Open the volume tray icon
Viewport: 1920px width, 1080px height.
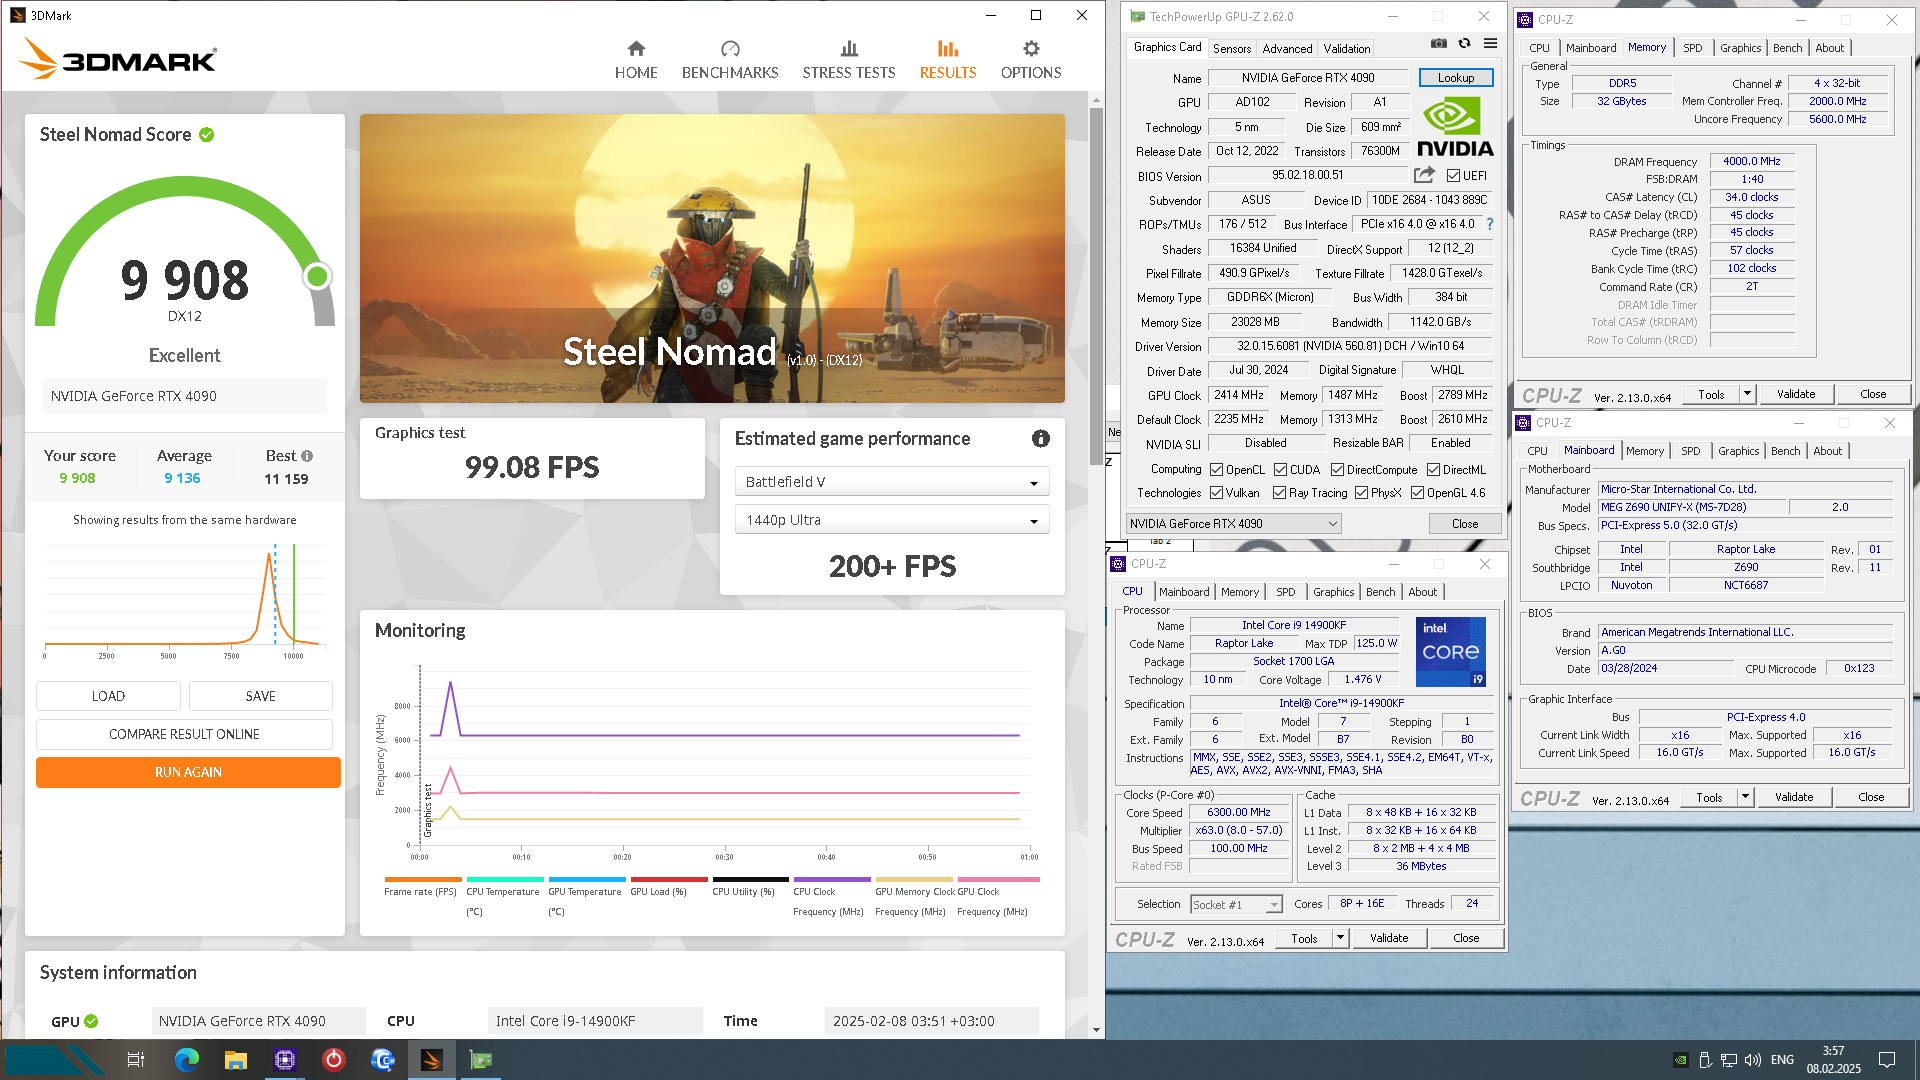1752,1060
